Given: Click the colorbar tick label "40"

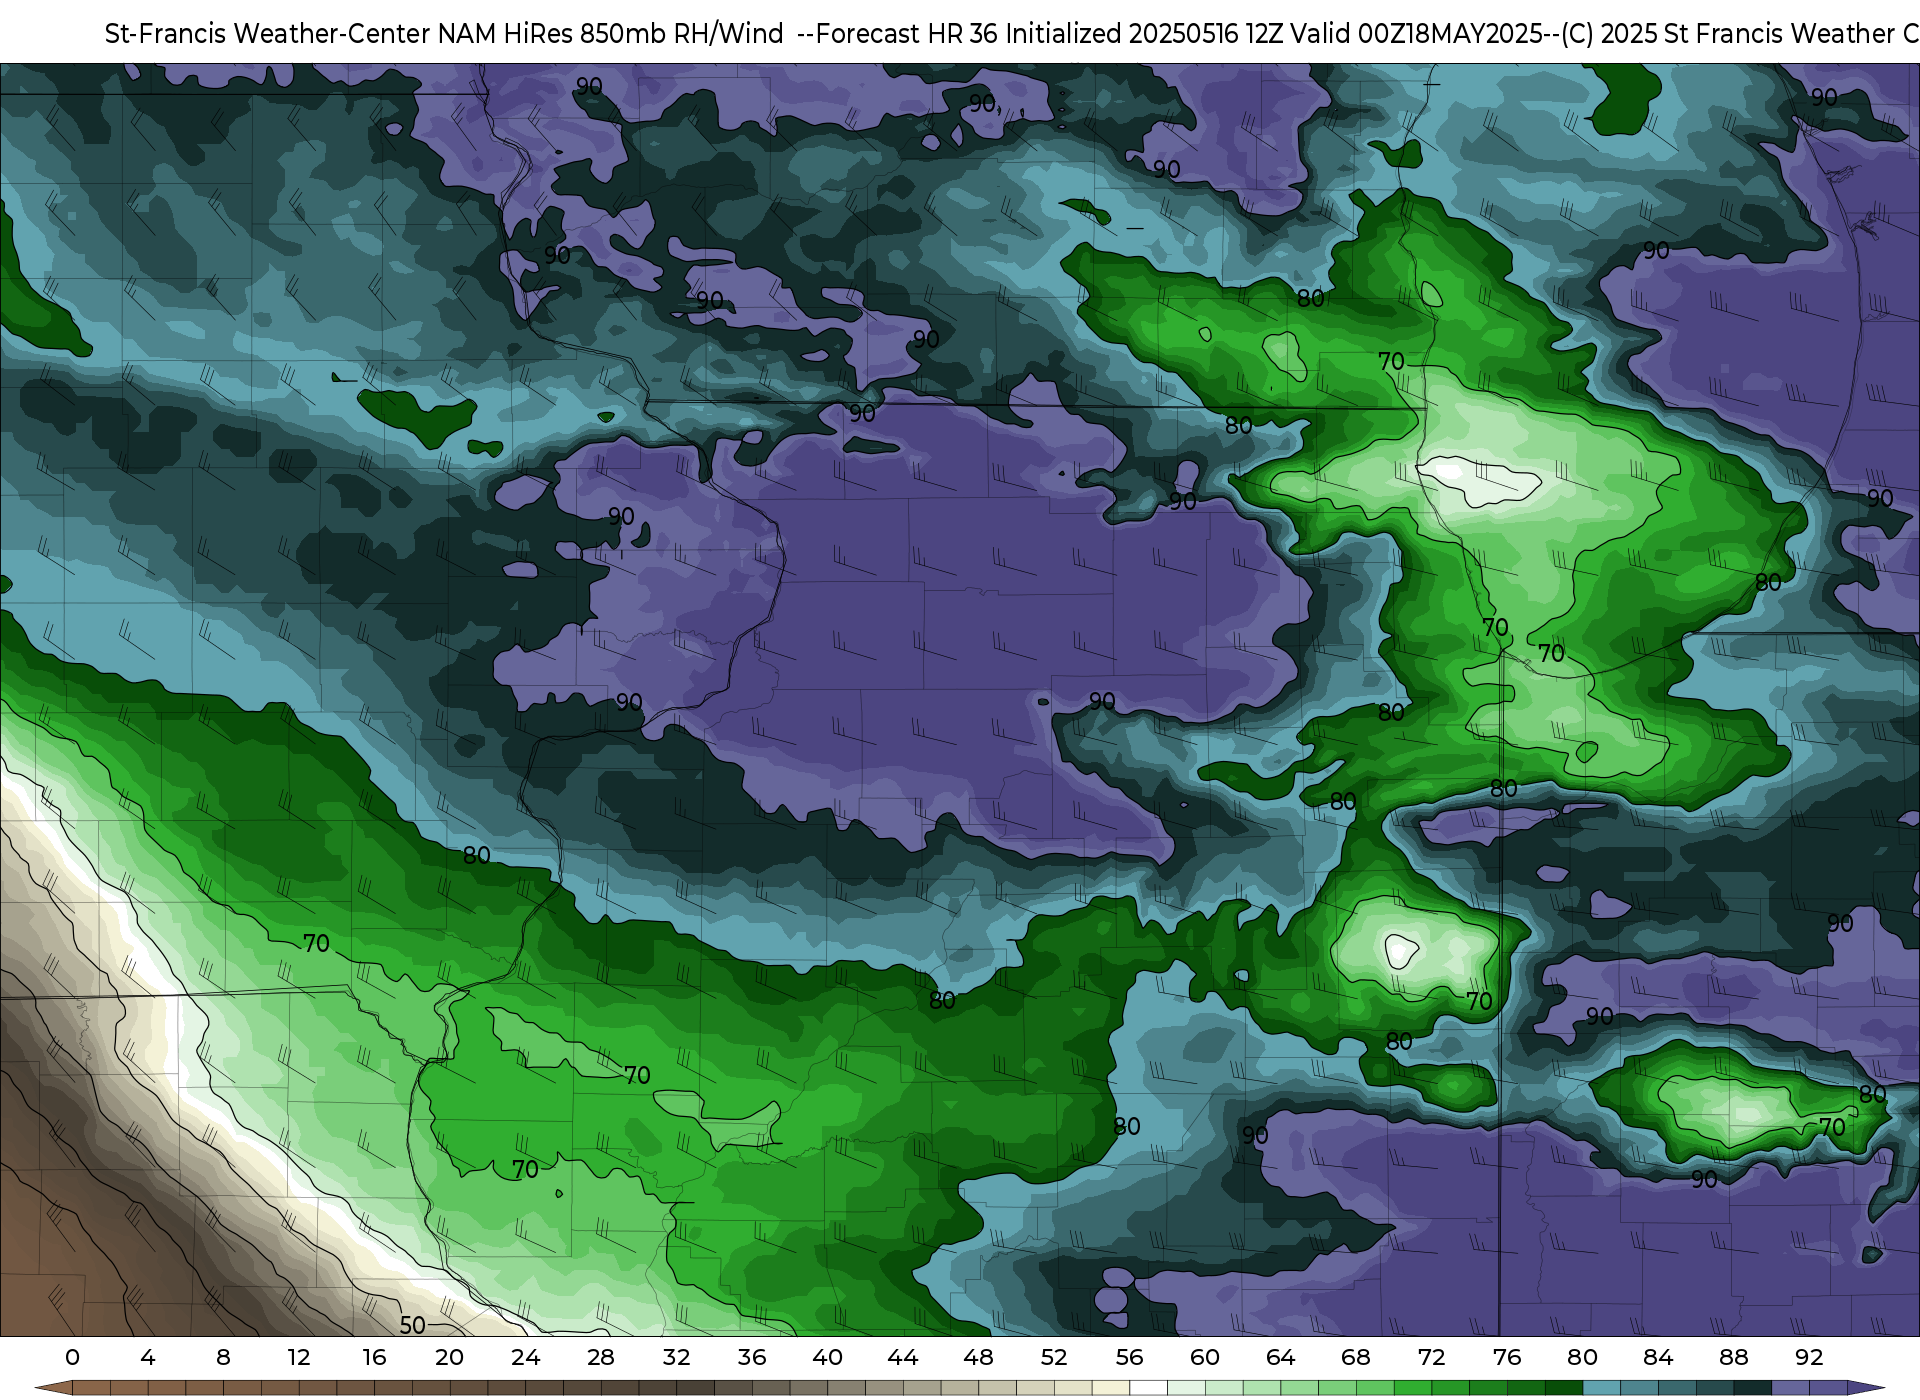Looking at the screenshot, I should click(827, 1358).
